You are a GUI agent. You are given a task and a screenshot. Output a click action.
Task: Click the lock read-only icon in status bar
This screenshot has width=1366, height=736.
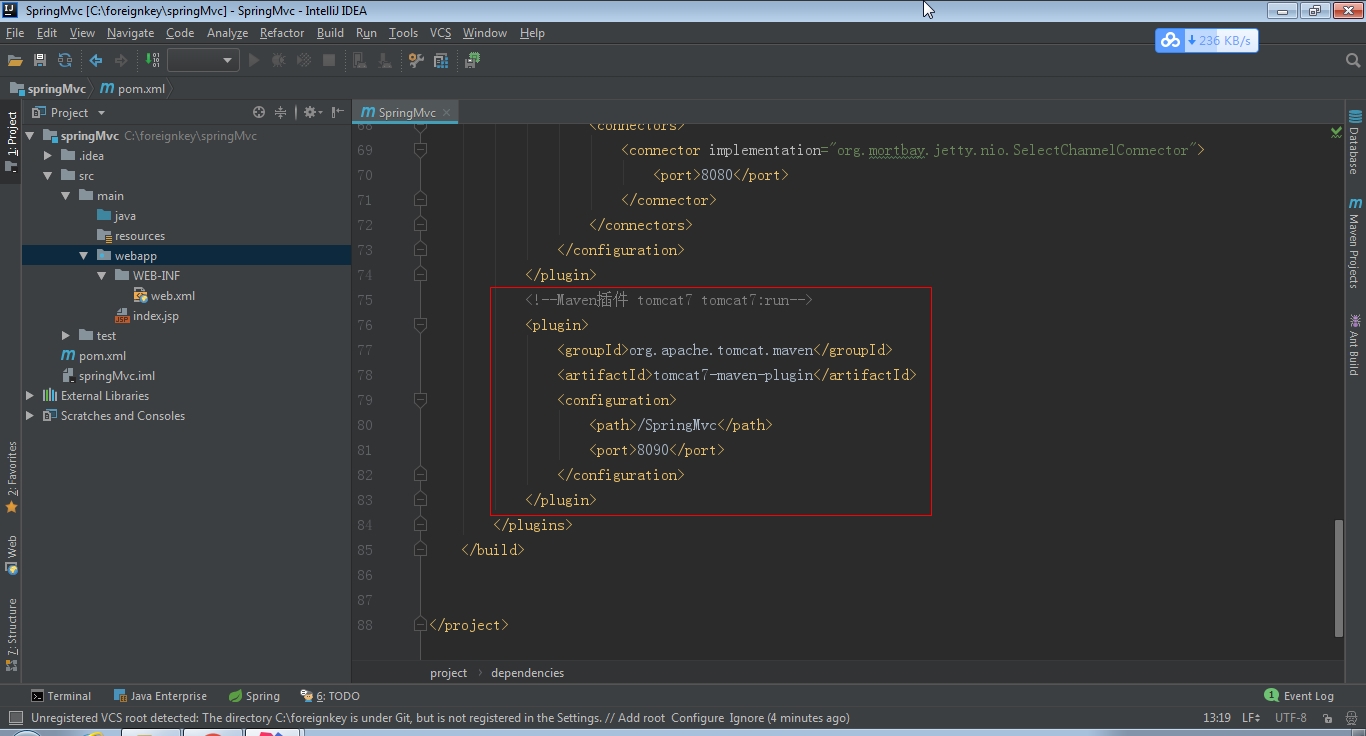click(1329, 718)
